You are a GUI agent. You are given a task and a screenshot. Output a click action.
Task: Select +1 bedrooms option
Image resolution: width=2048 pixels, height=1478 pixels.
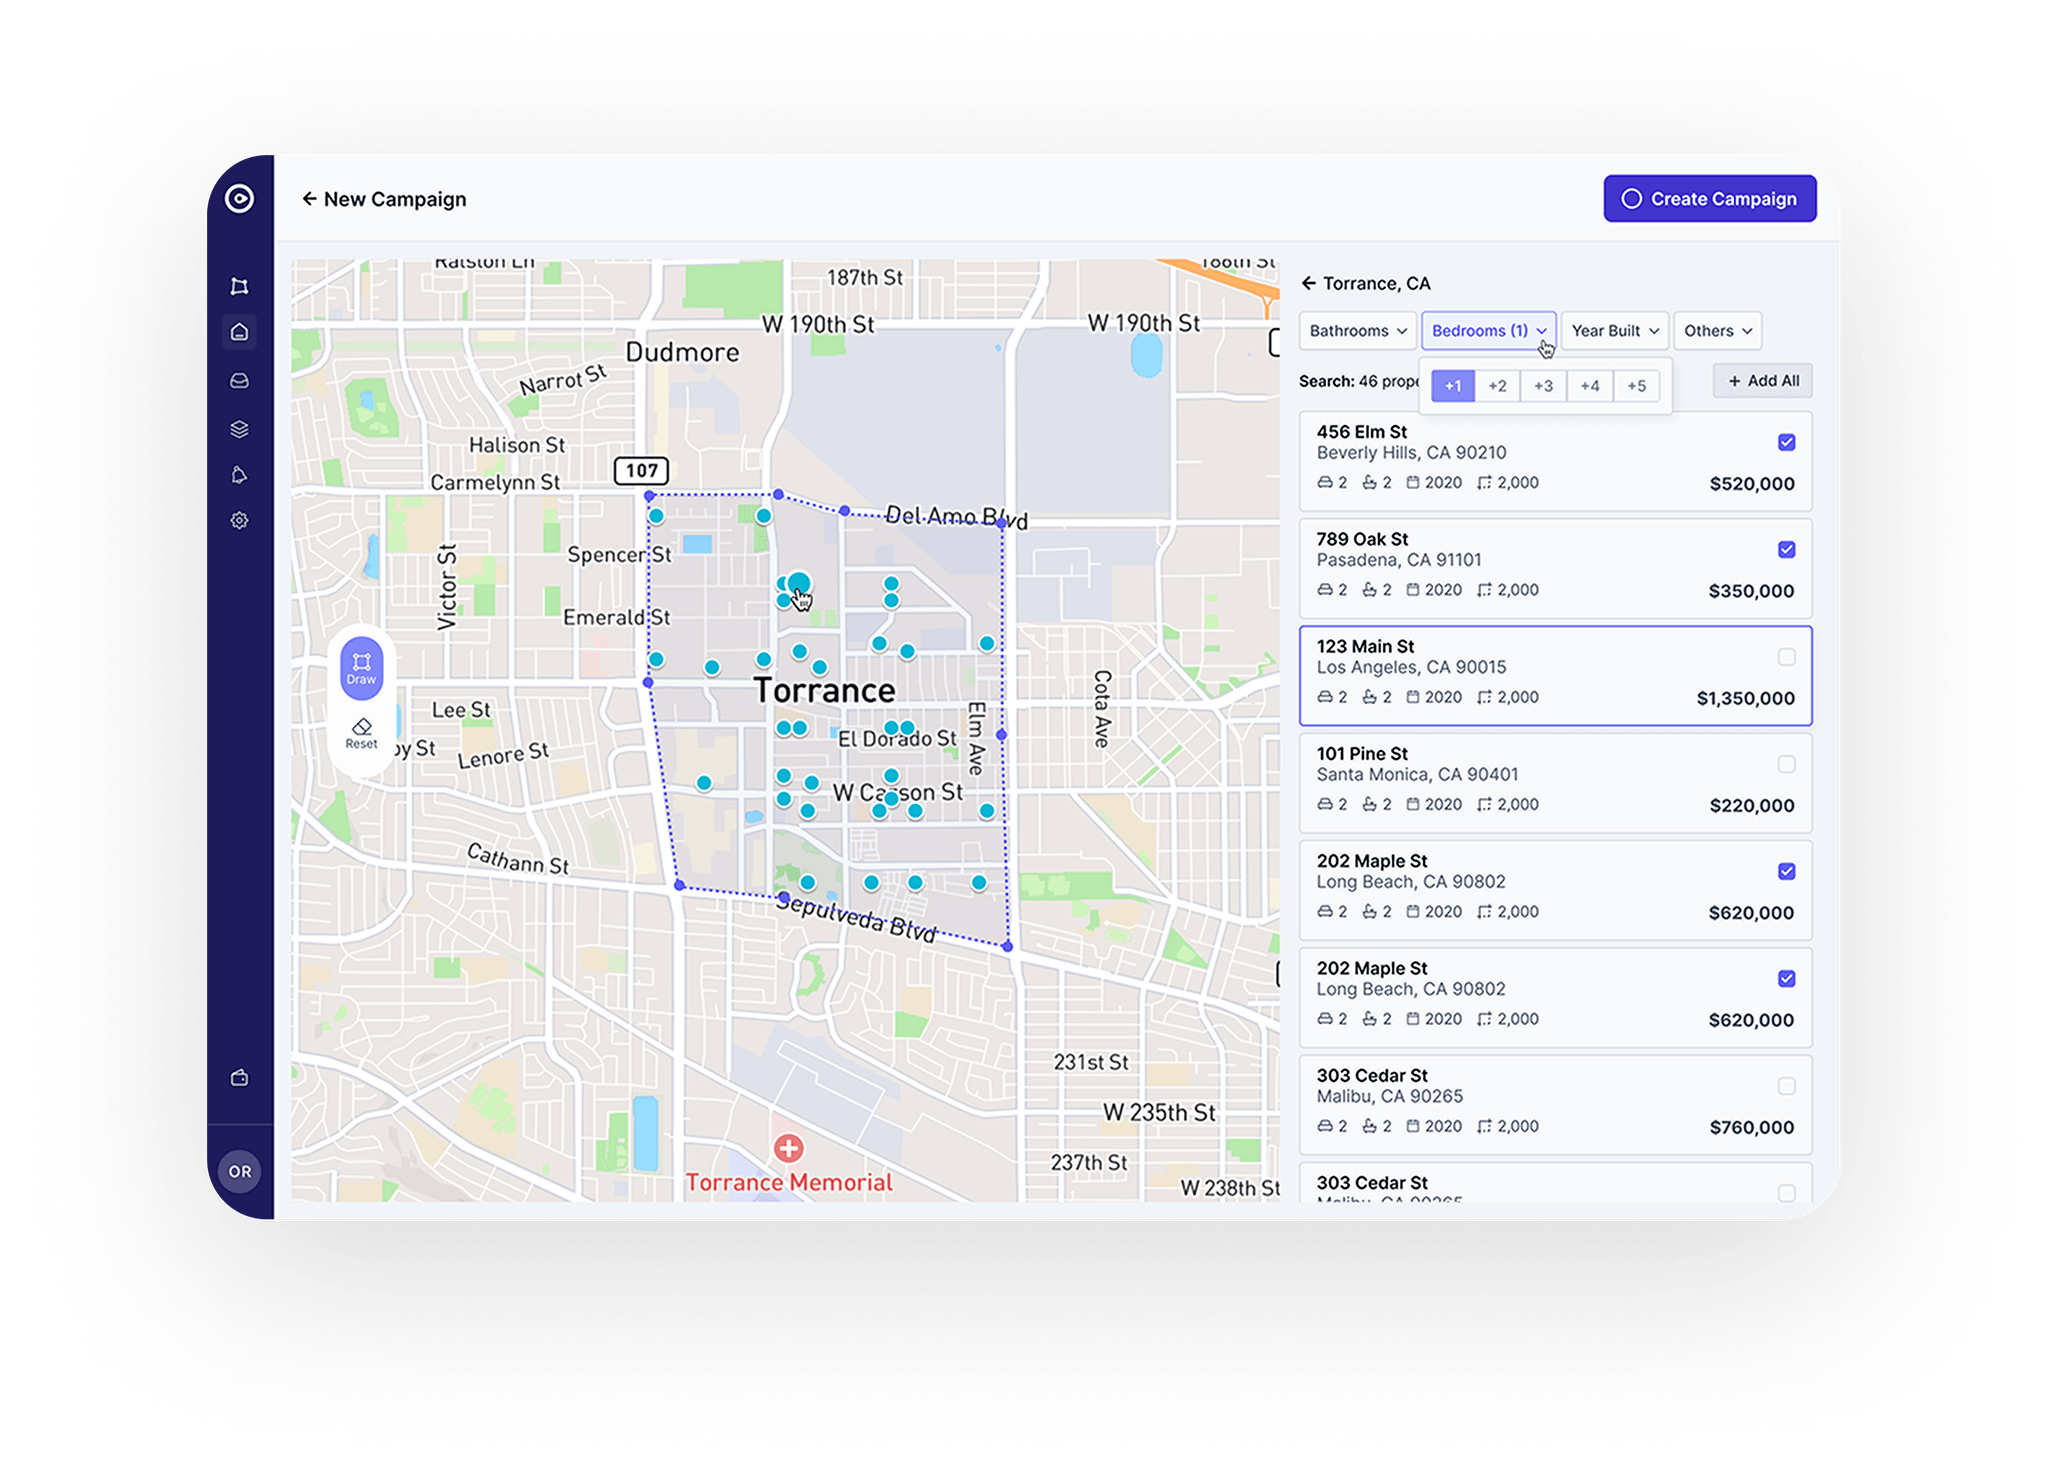[x=1453, y=386]
